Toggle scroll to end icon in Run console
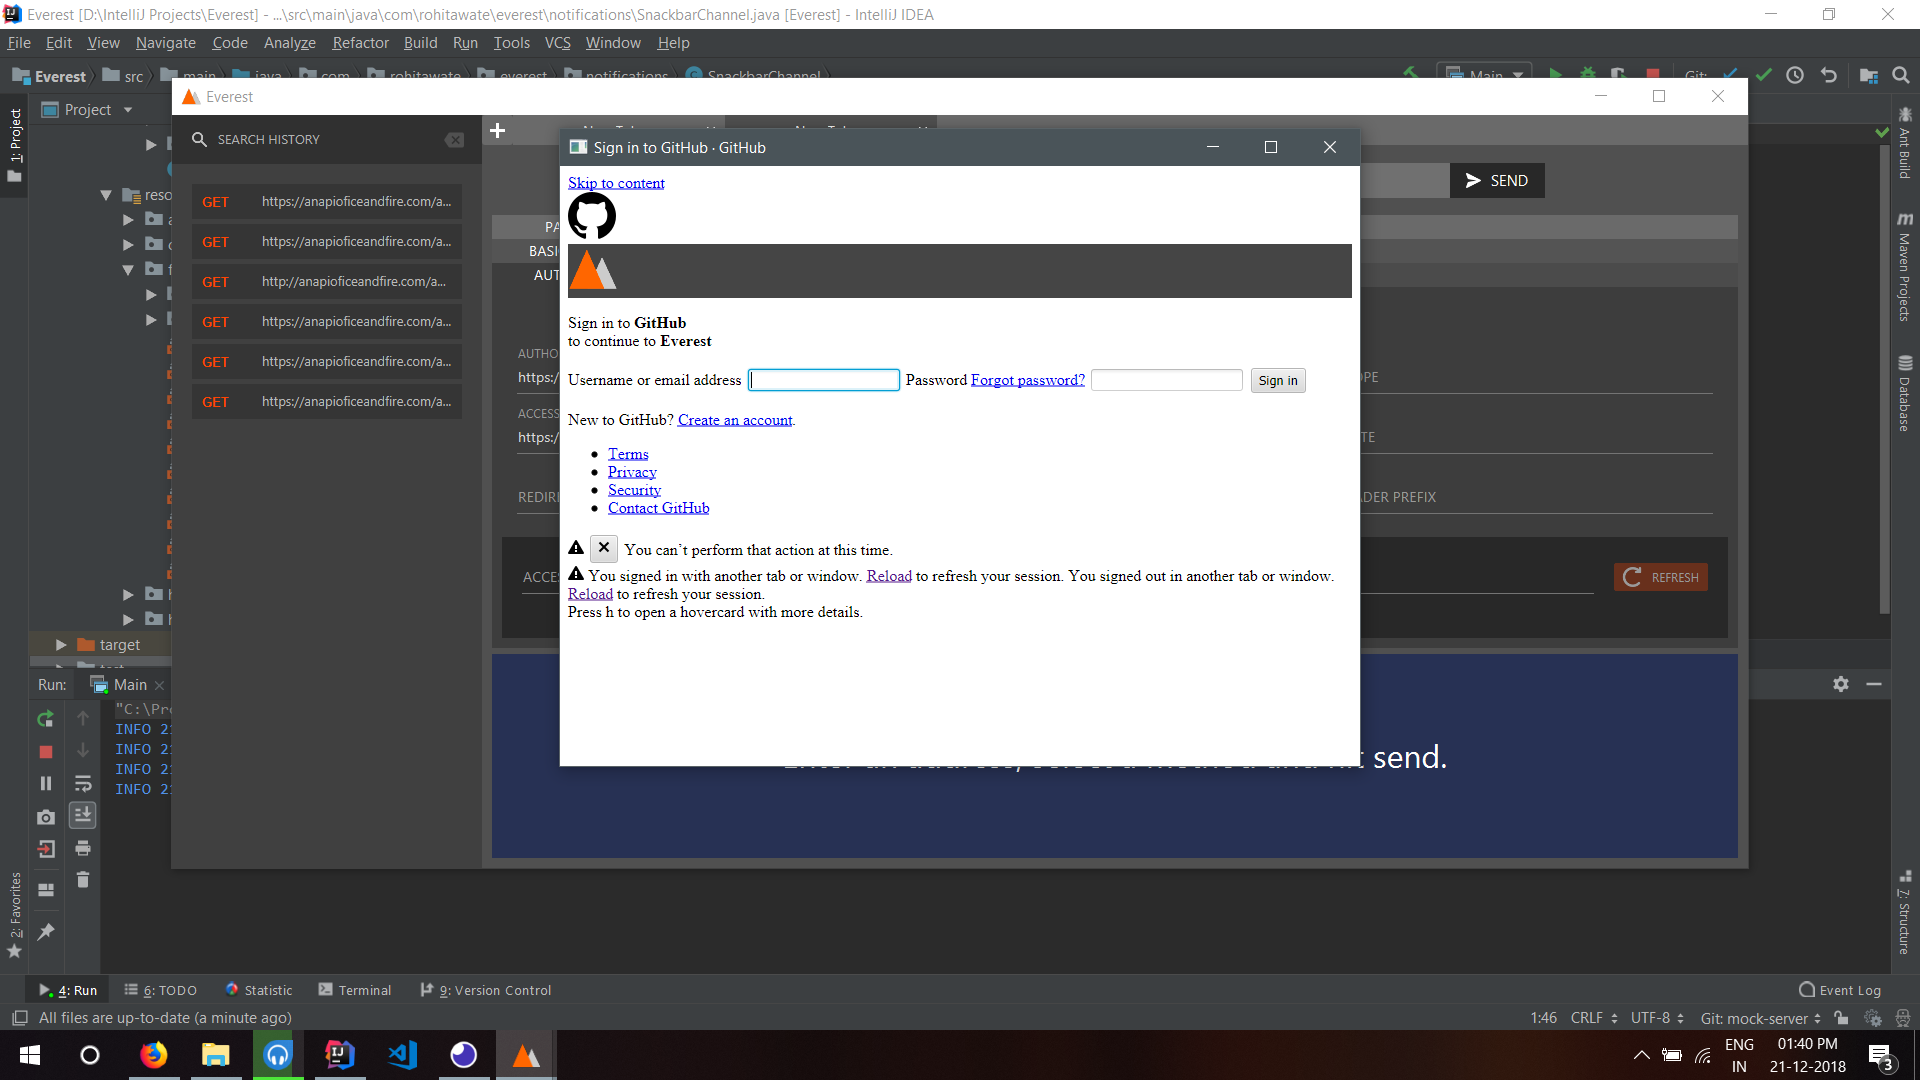The image size is (1920, 1080). pos(83,815)
